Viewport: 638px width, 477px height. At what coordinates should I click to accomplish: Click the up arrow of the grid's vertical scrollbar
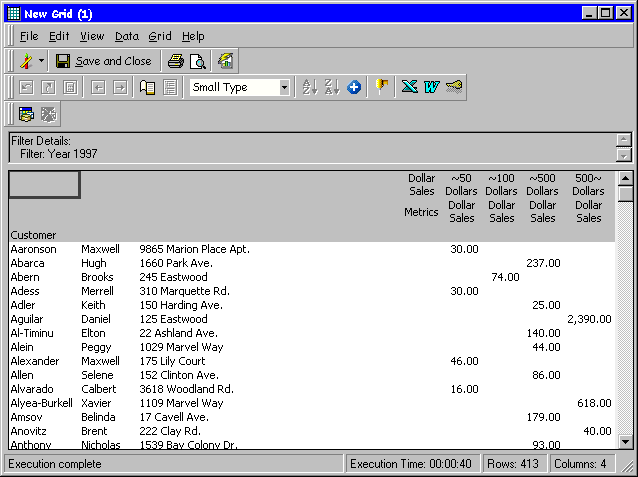pos(625,178)
